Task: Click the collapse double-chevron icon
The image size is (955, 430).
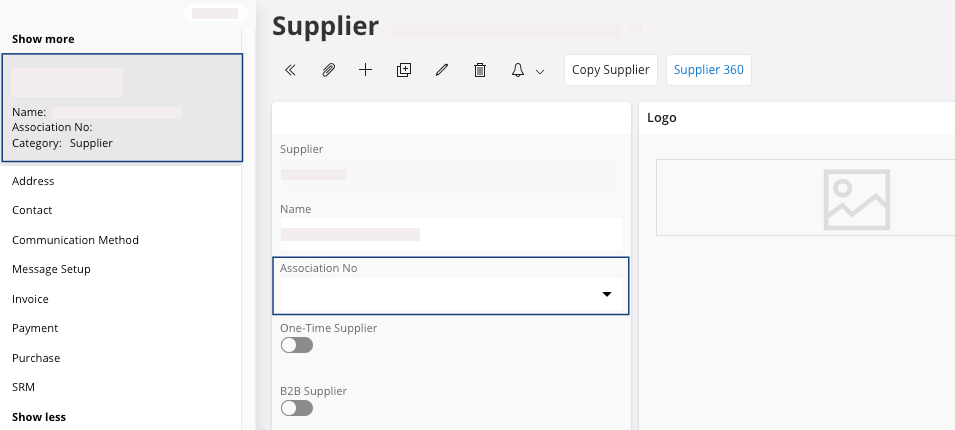Action: click(290, 70)
